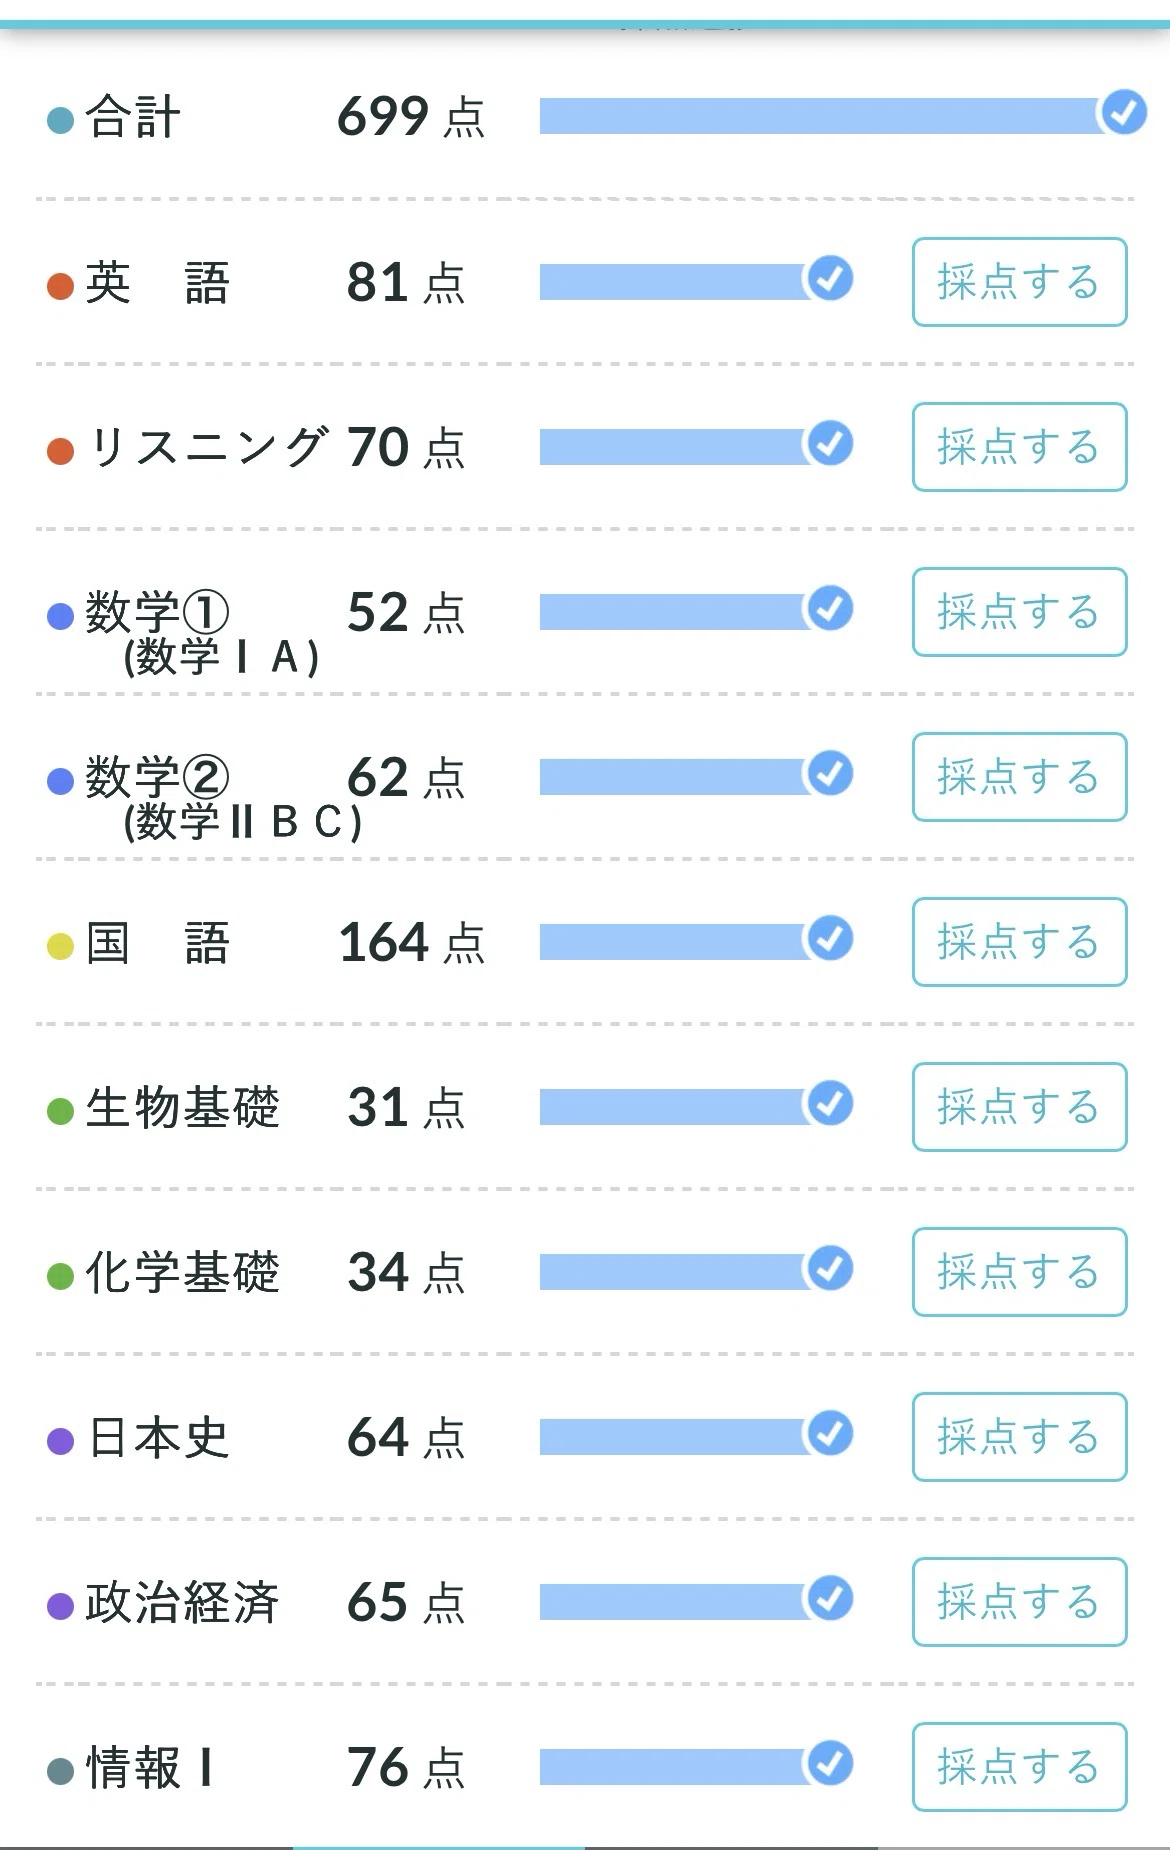Tap 採点する for 情報Ⅰ
Image resolution: width=1170 pixels, height=1850 pixels.
1019,1767
